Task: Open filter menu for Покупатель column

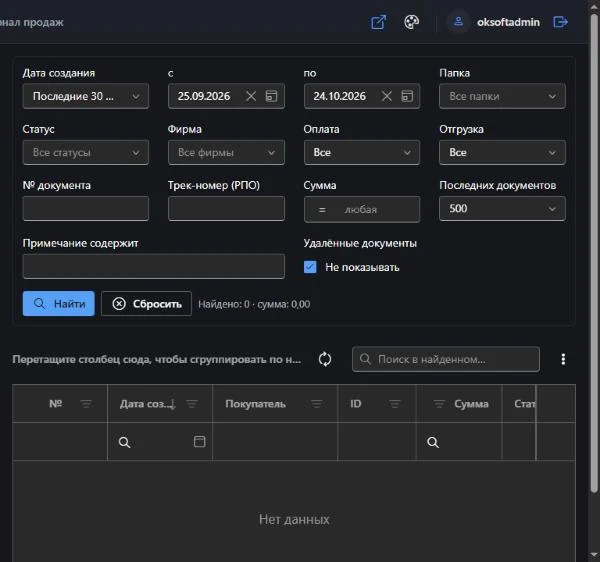Action: (316, 404)
